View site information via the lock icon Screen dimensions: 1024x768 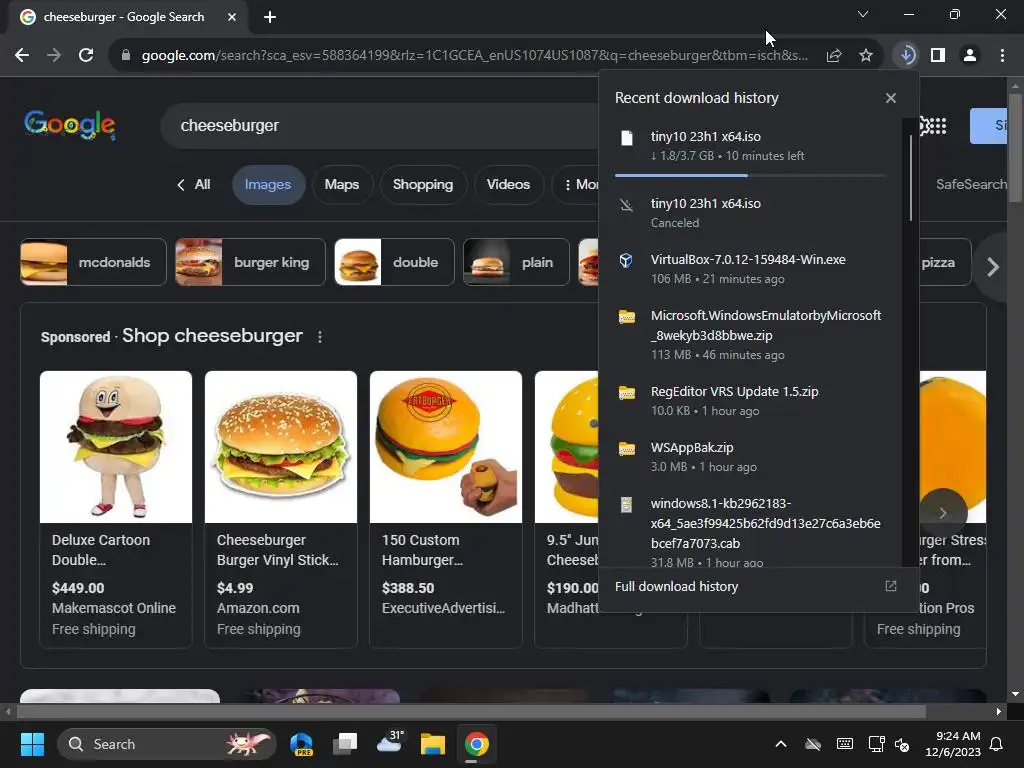(126, 56)
